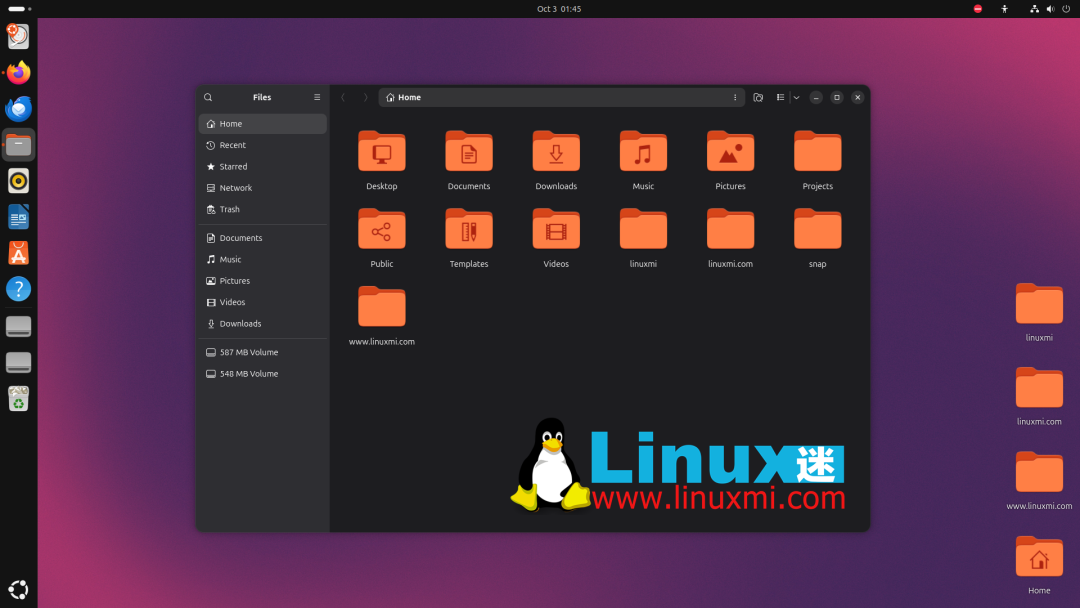Open the Activities workspace indicator
The width and height of the screenshot is (1080, 608).
point(19,9)
